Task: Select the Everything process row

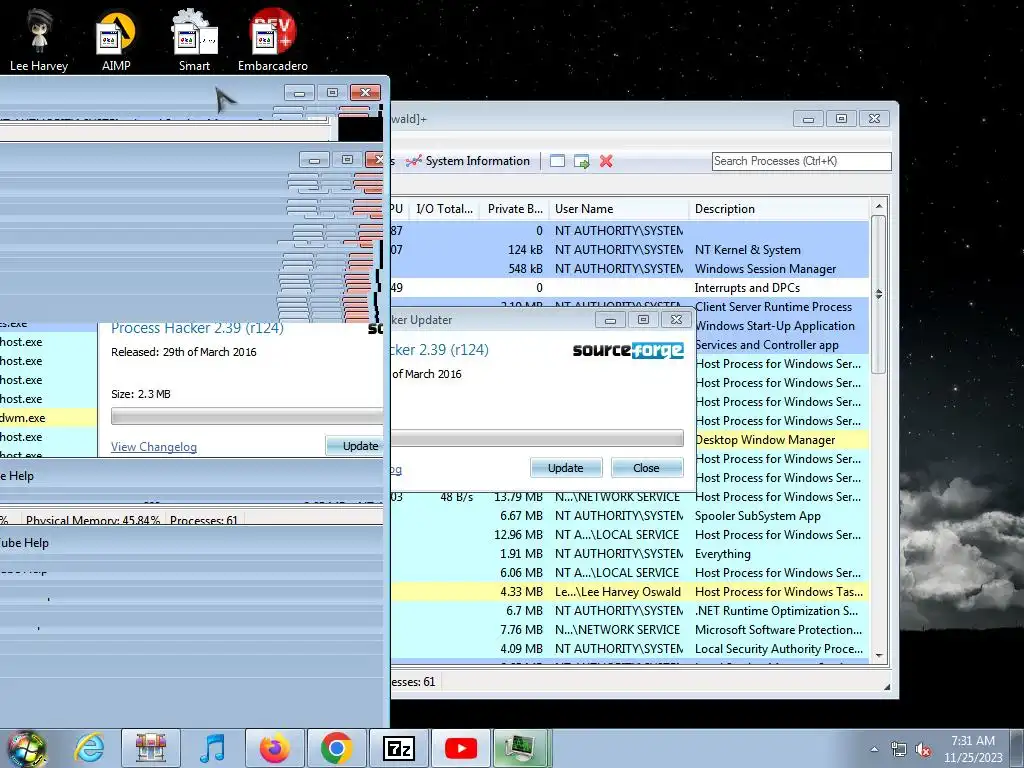Action: click(630, 554)
